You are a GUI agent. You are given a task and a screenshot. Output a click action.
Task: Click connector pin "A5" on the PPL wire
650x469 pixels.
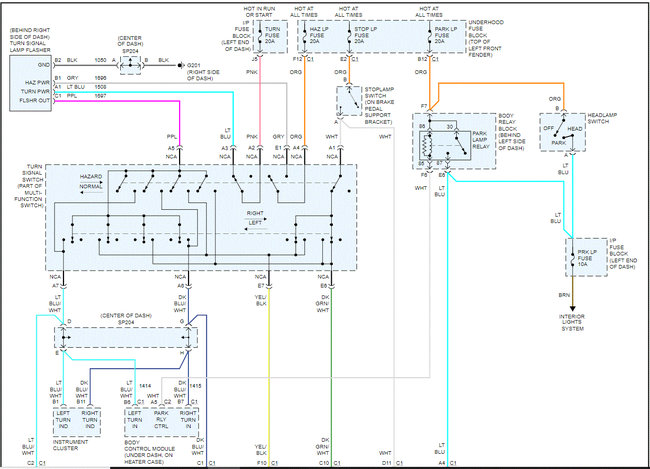(x=171, y=148)
